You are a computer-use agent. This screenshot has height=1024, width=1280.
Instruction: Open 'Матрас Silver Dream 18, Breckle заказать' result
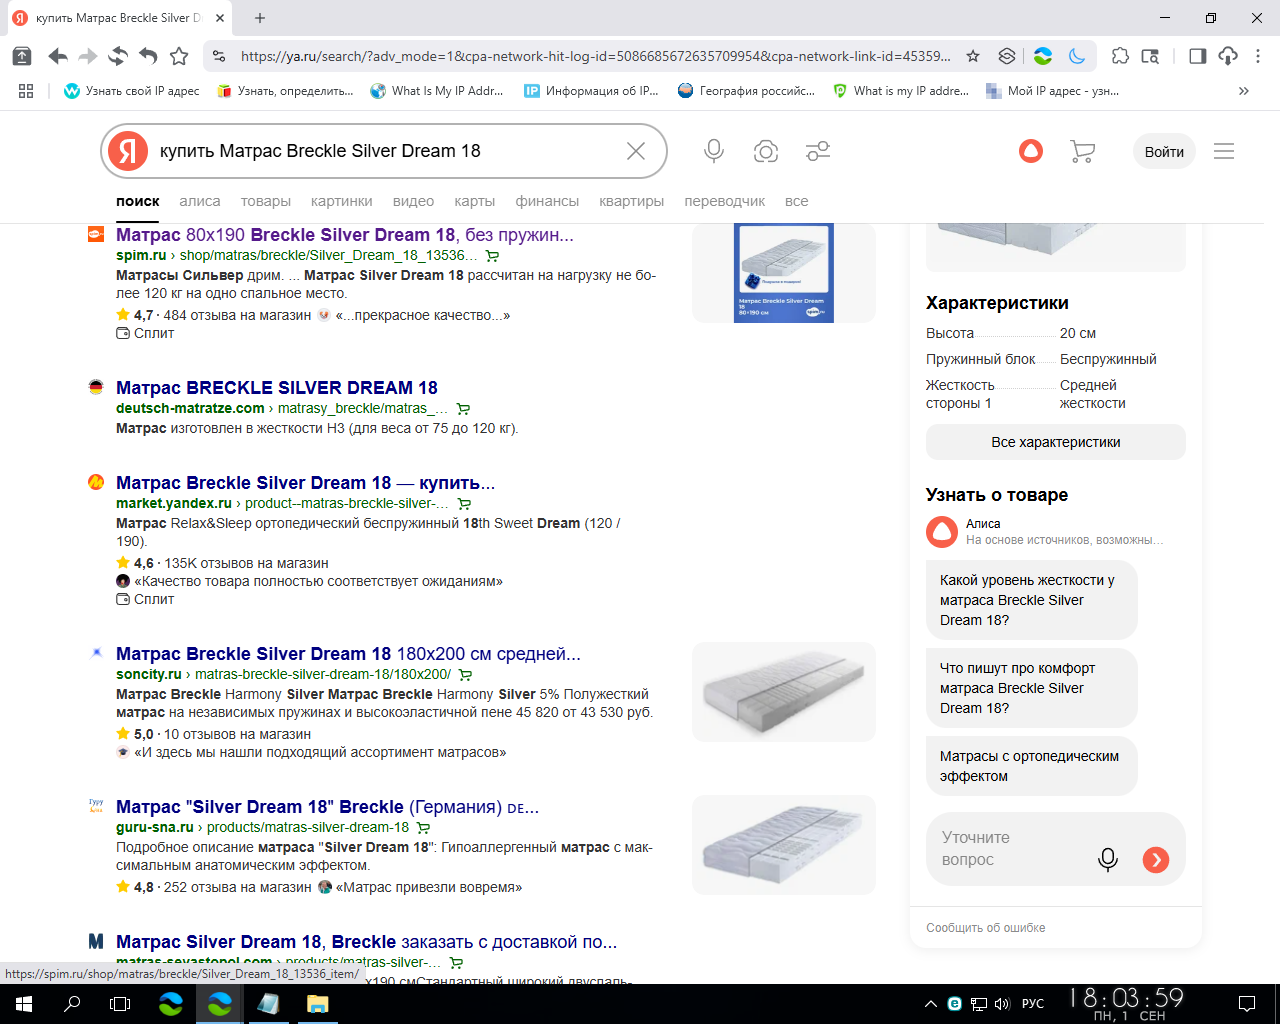pyautogui.click(x=366, y=942)
